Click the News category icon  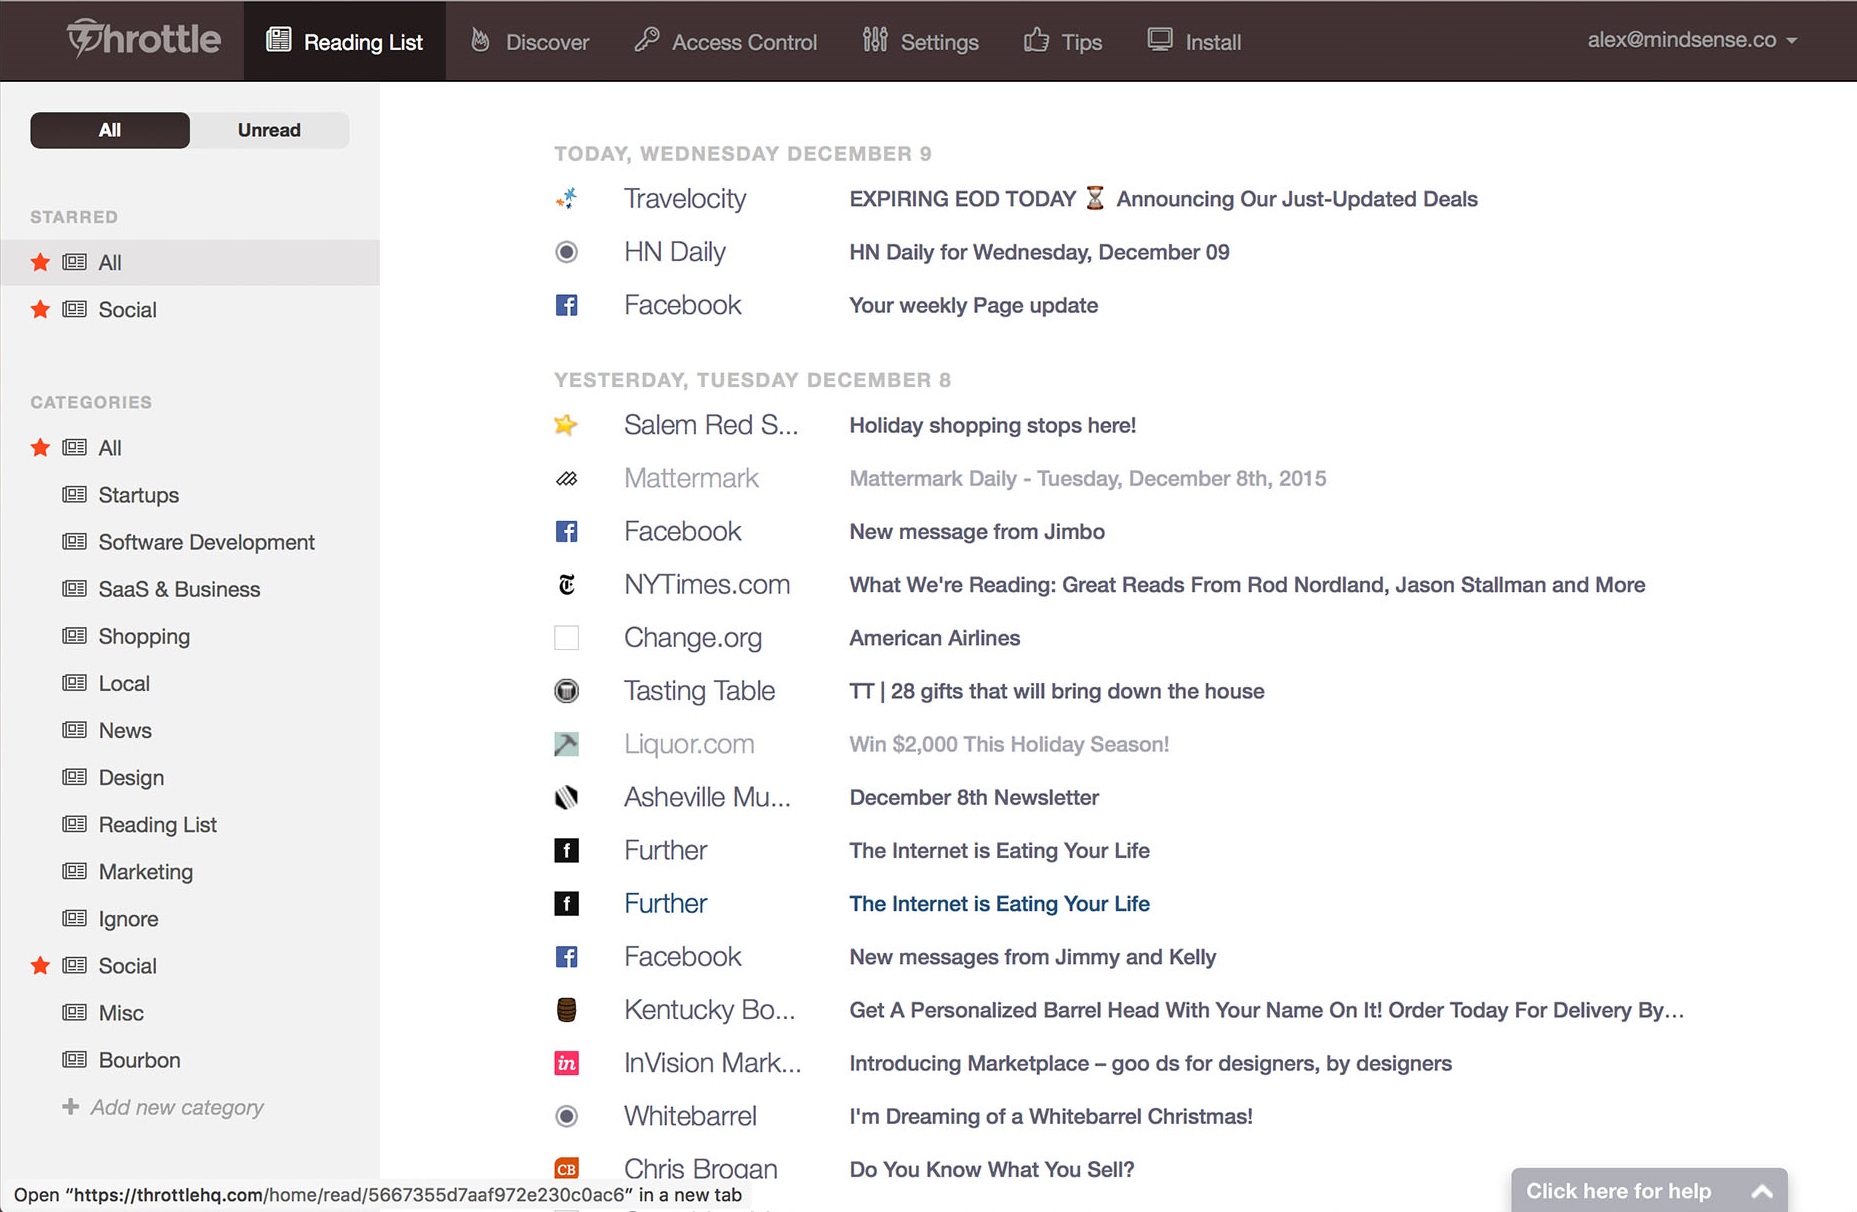[74, 729]
